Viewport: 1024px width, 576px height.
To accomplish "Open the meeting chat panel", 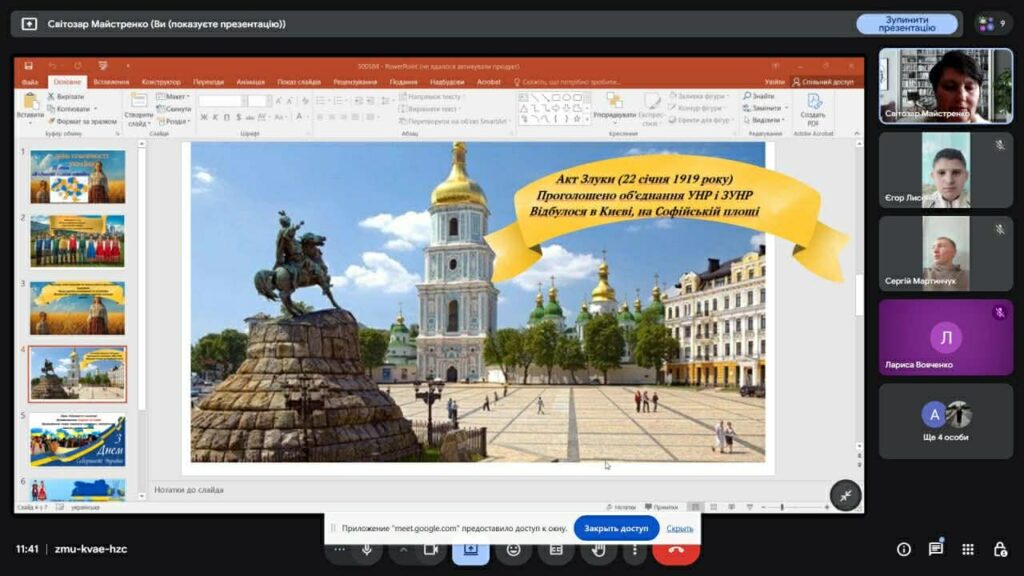I will 936,549.
